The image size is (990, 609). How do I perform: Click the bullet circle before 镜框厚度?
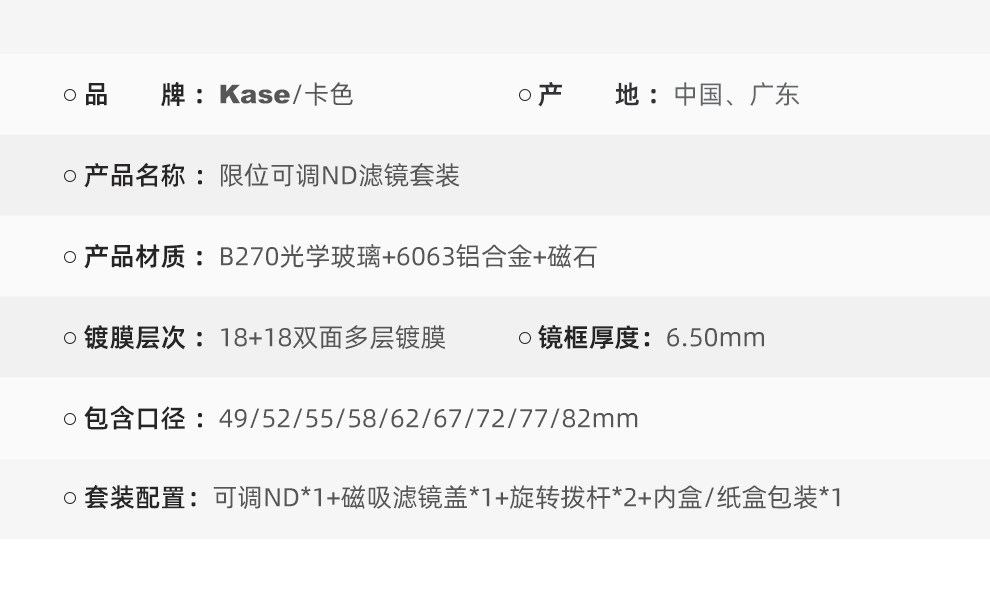[x=525, y=339]
